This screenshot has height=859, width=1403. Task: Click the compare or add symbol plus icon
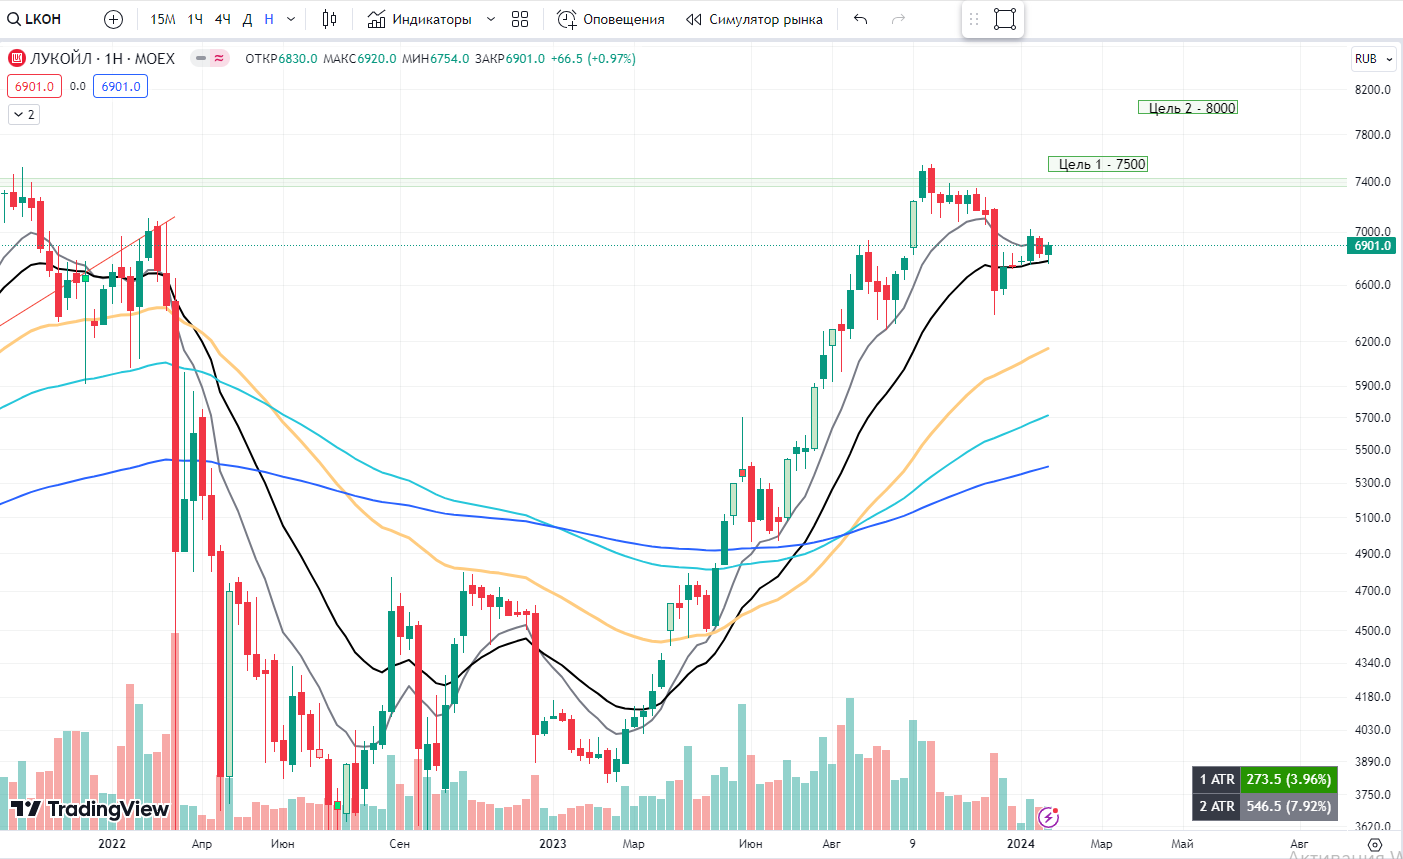coord(114,19)
